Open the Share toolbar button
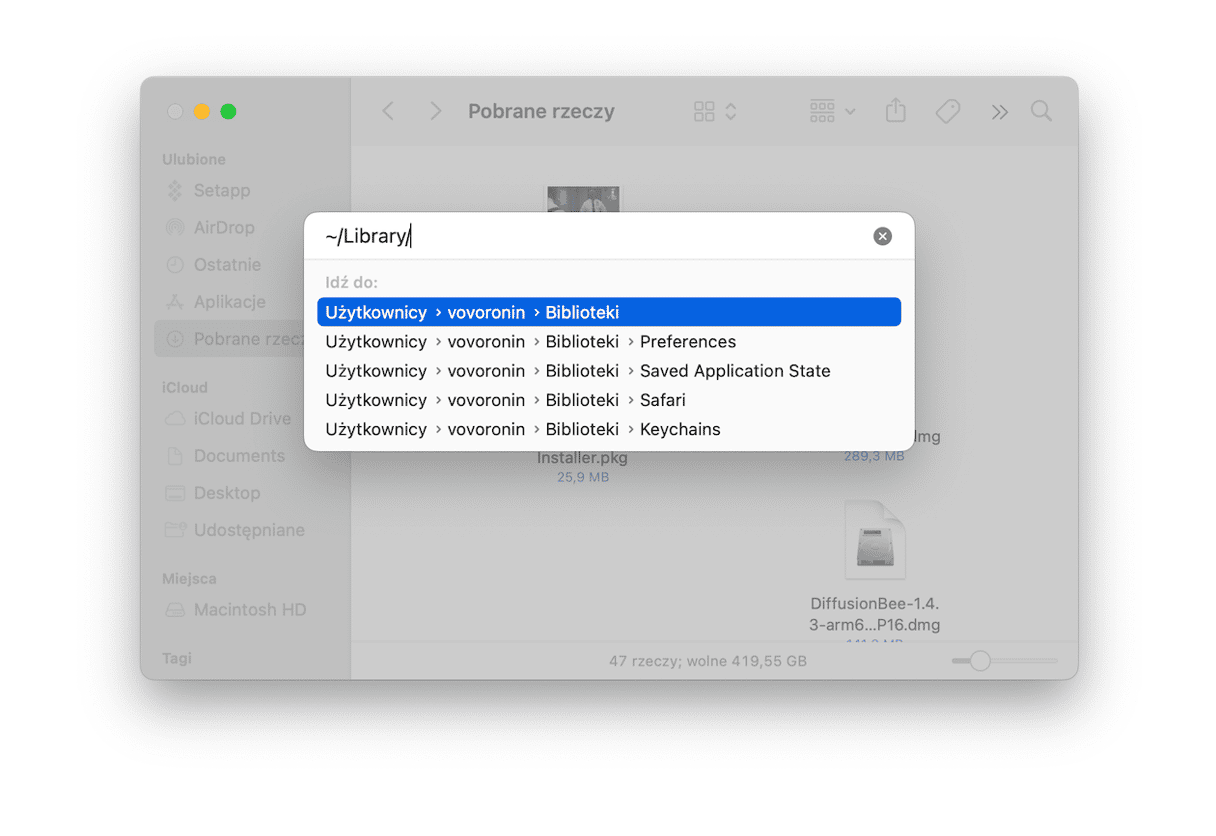 coord(895,110)
